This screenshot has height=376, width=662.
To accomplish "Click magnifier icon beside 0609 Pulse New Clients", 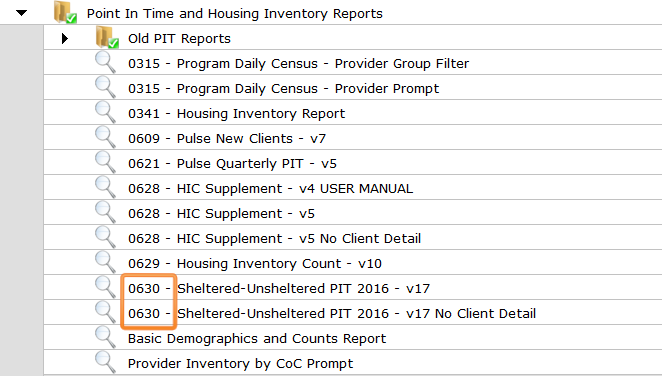I will 105,137.
